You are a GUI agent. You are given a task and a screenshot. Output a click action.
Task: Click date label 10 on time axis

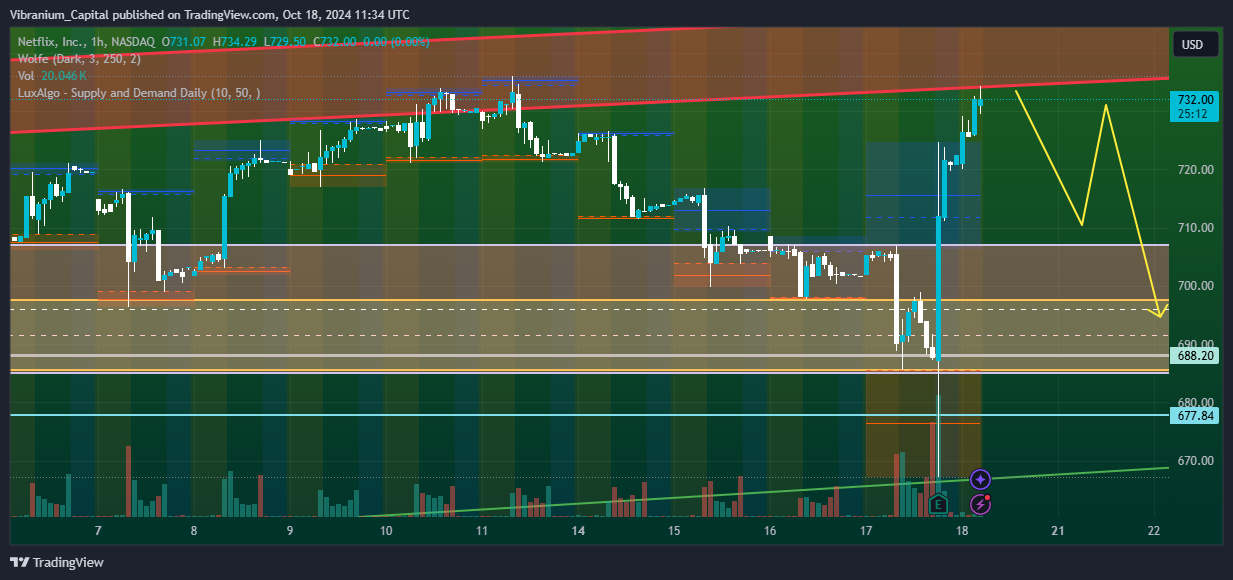(x=386, y=531)
